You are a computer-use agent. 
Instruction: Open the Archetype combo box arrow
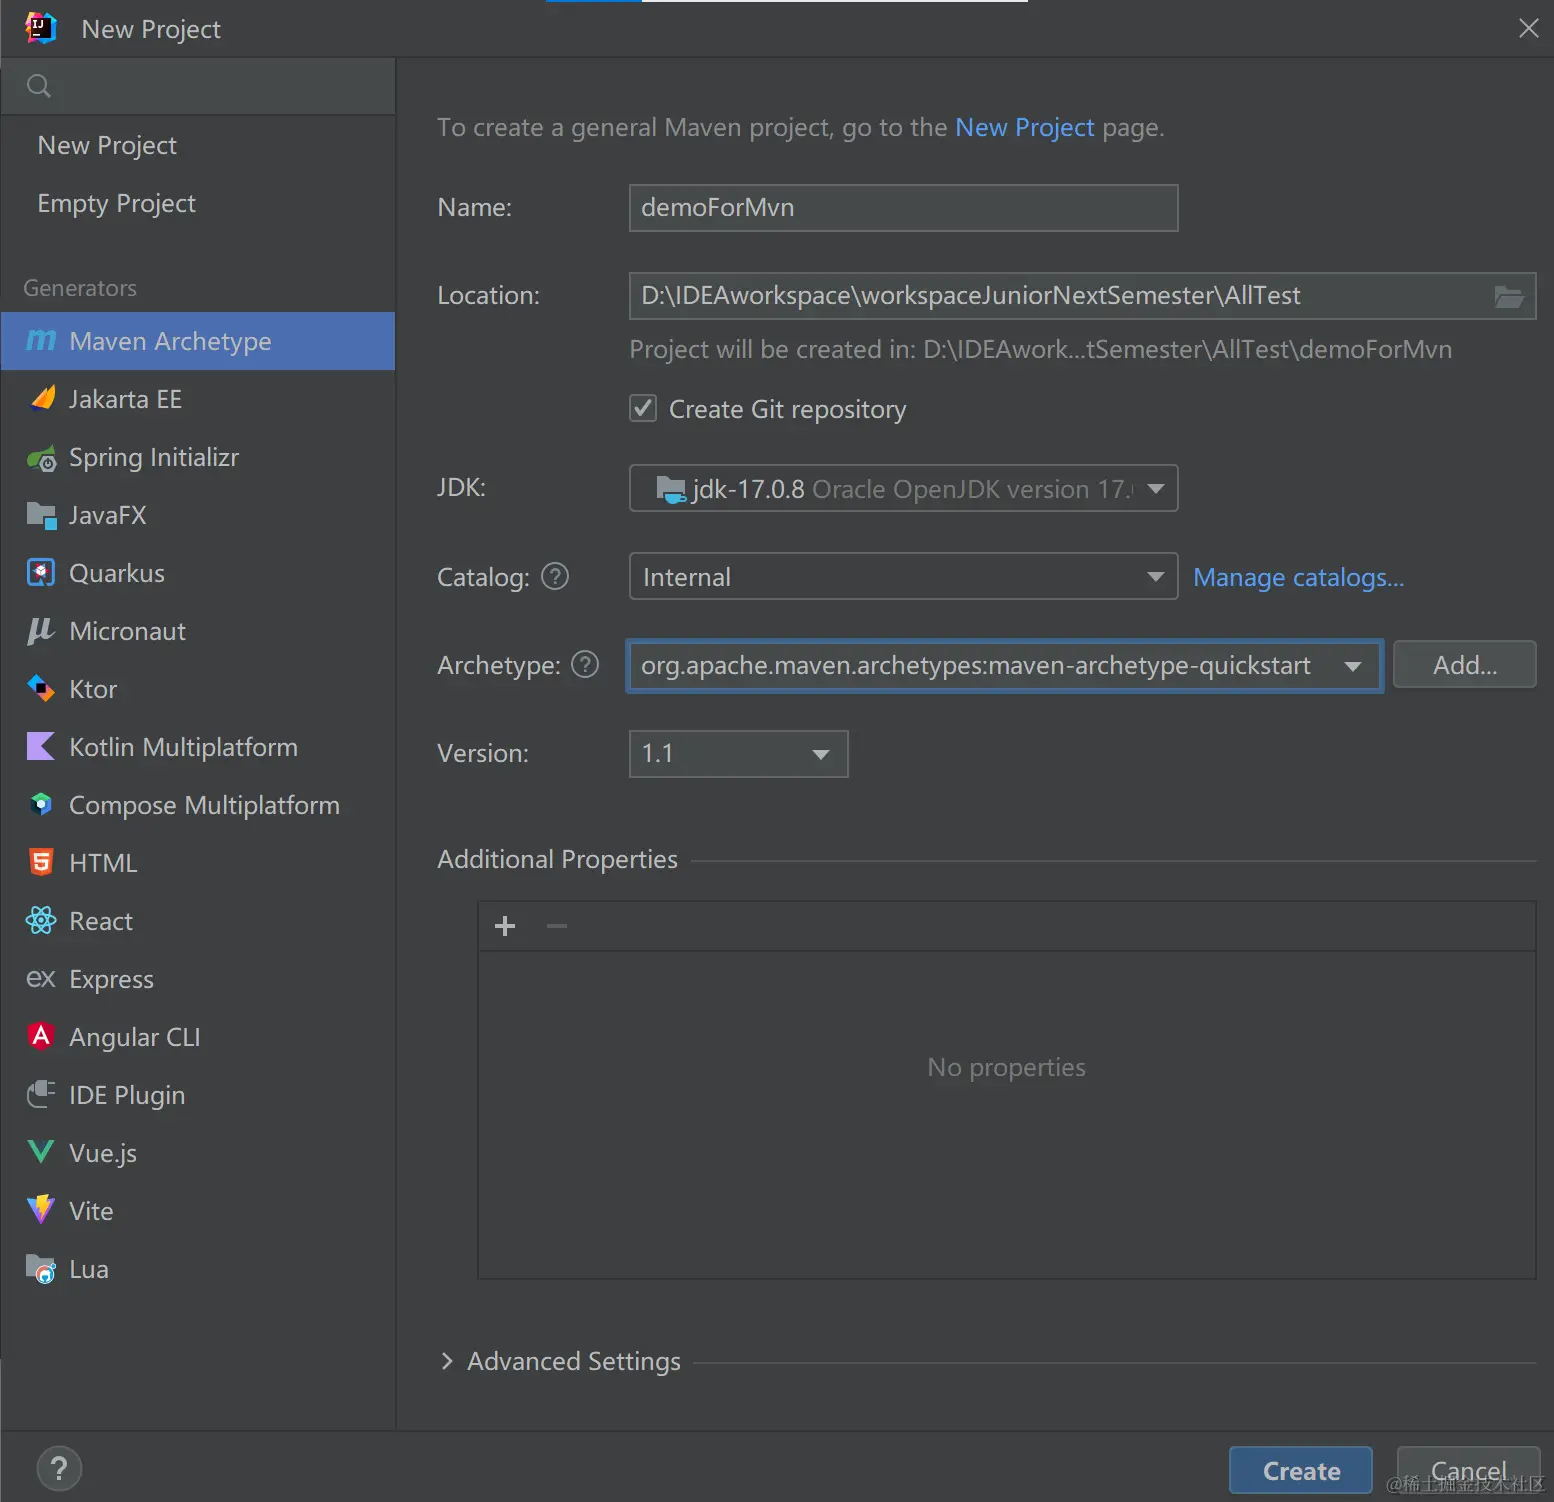[1353, 666]
